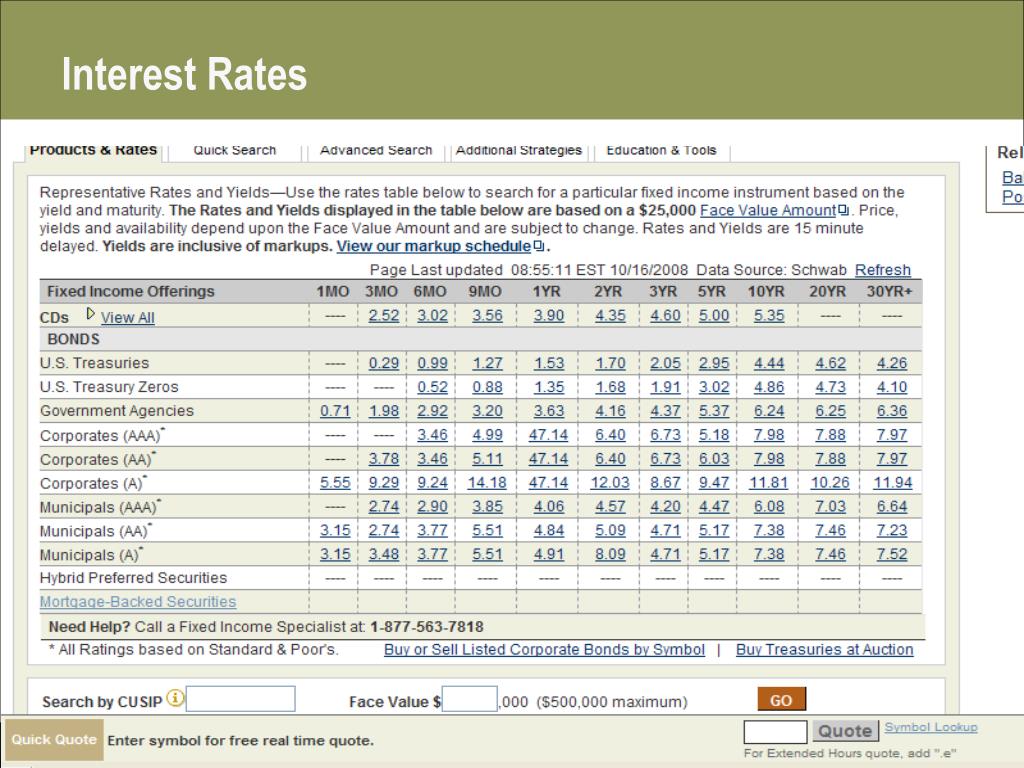Select Corporates (AA) 9MO yield 5.11

[487, 459]
